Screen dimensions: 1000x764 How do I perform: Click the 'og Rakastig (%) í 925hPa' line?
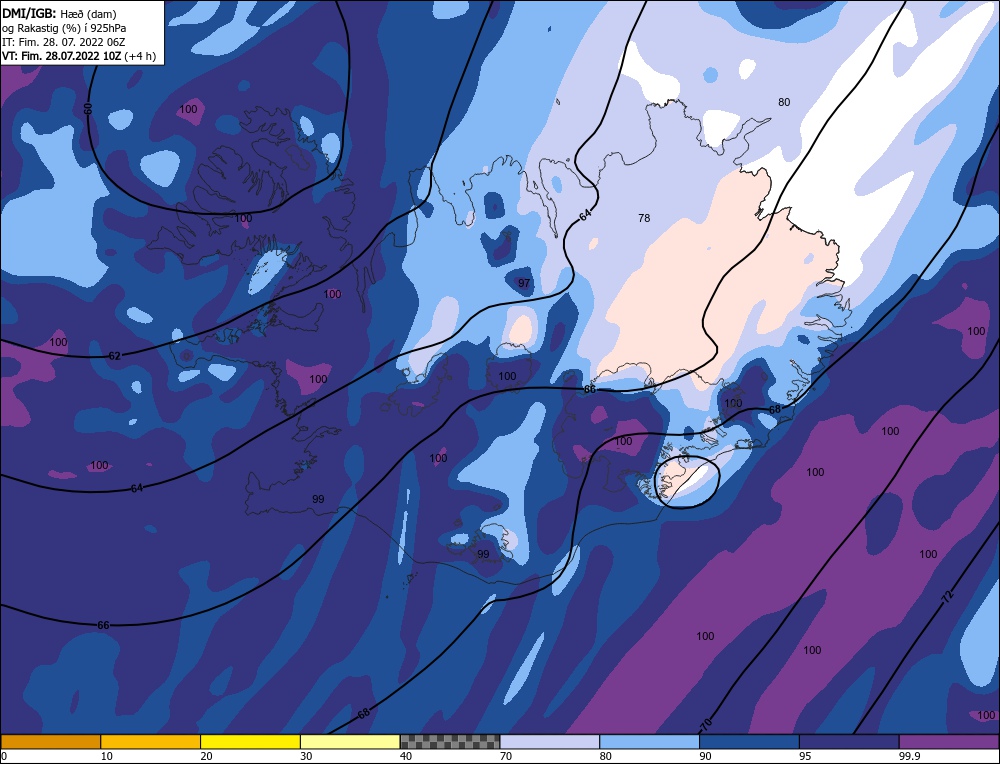coord(64,28)
